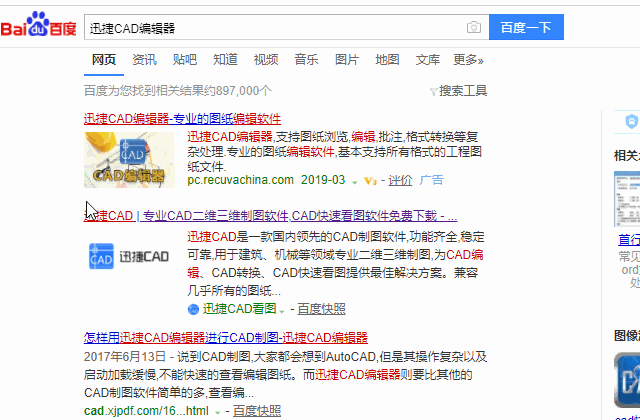The height and width of the screenshot is (420, 640).
Task: Open the 文库 tab
Action: (428, 60)
